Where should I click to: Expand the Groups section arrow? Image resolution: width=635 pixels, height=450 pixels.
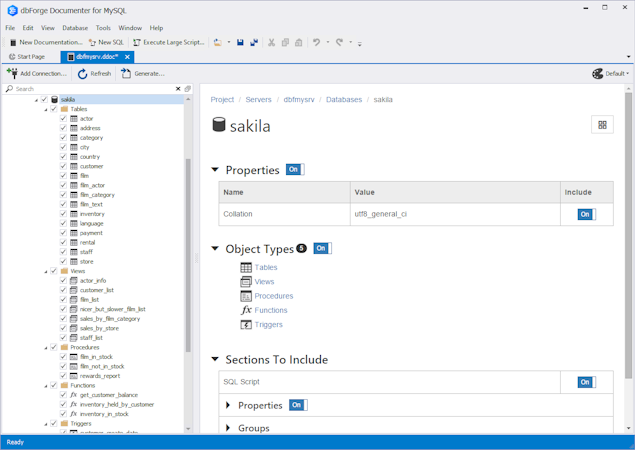(228, 428)
